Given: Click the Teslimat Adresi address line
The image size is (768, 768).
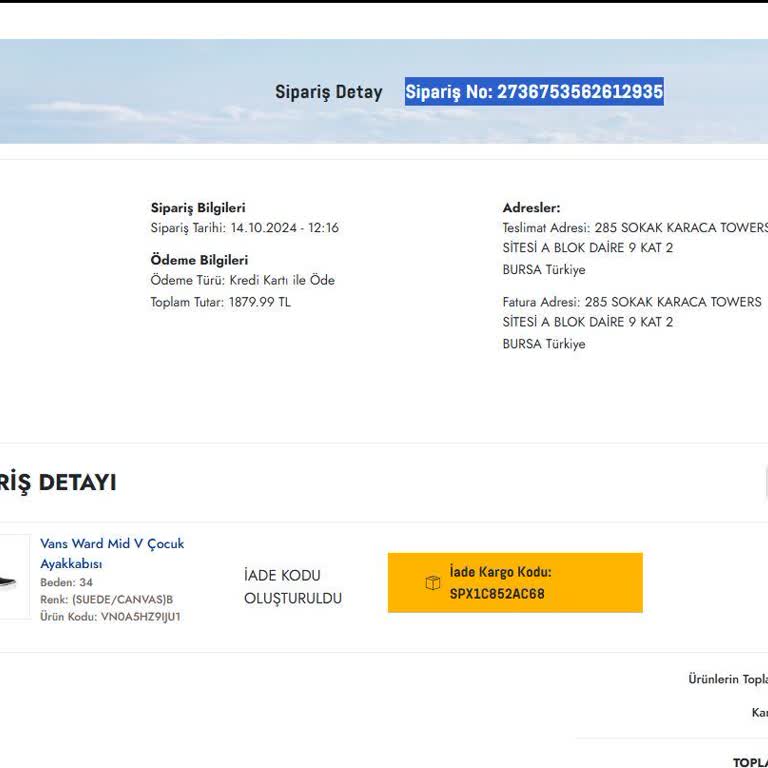Looking at the screenshot, I should [634, 228].
